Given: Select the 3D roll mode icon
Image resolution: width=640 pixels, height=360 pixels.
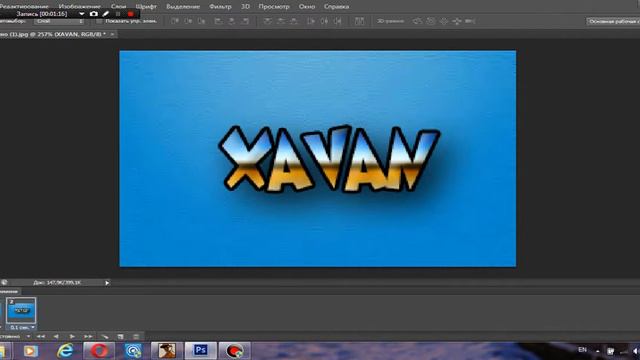Looking at the screenshot, I should pos(431,21).
